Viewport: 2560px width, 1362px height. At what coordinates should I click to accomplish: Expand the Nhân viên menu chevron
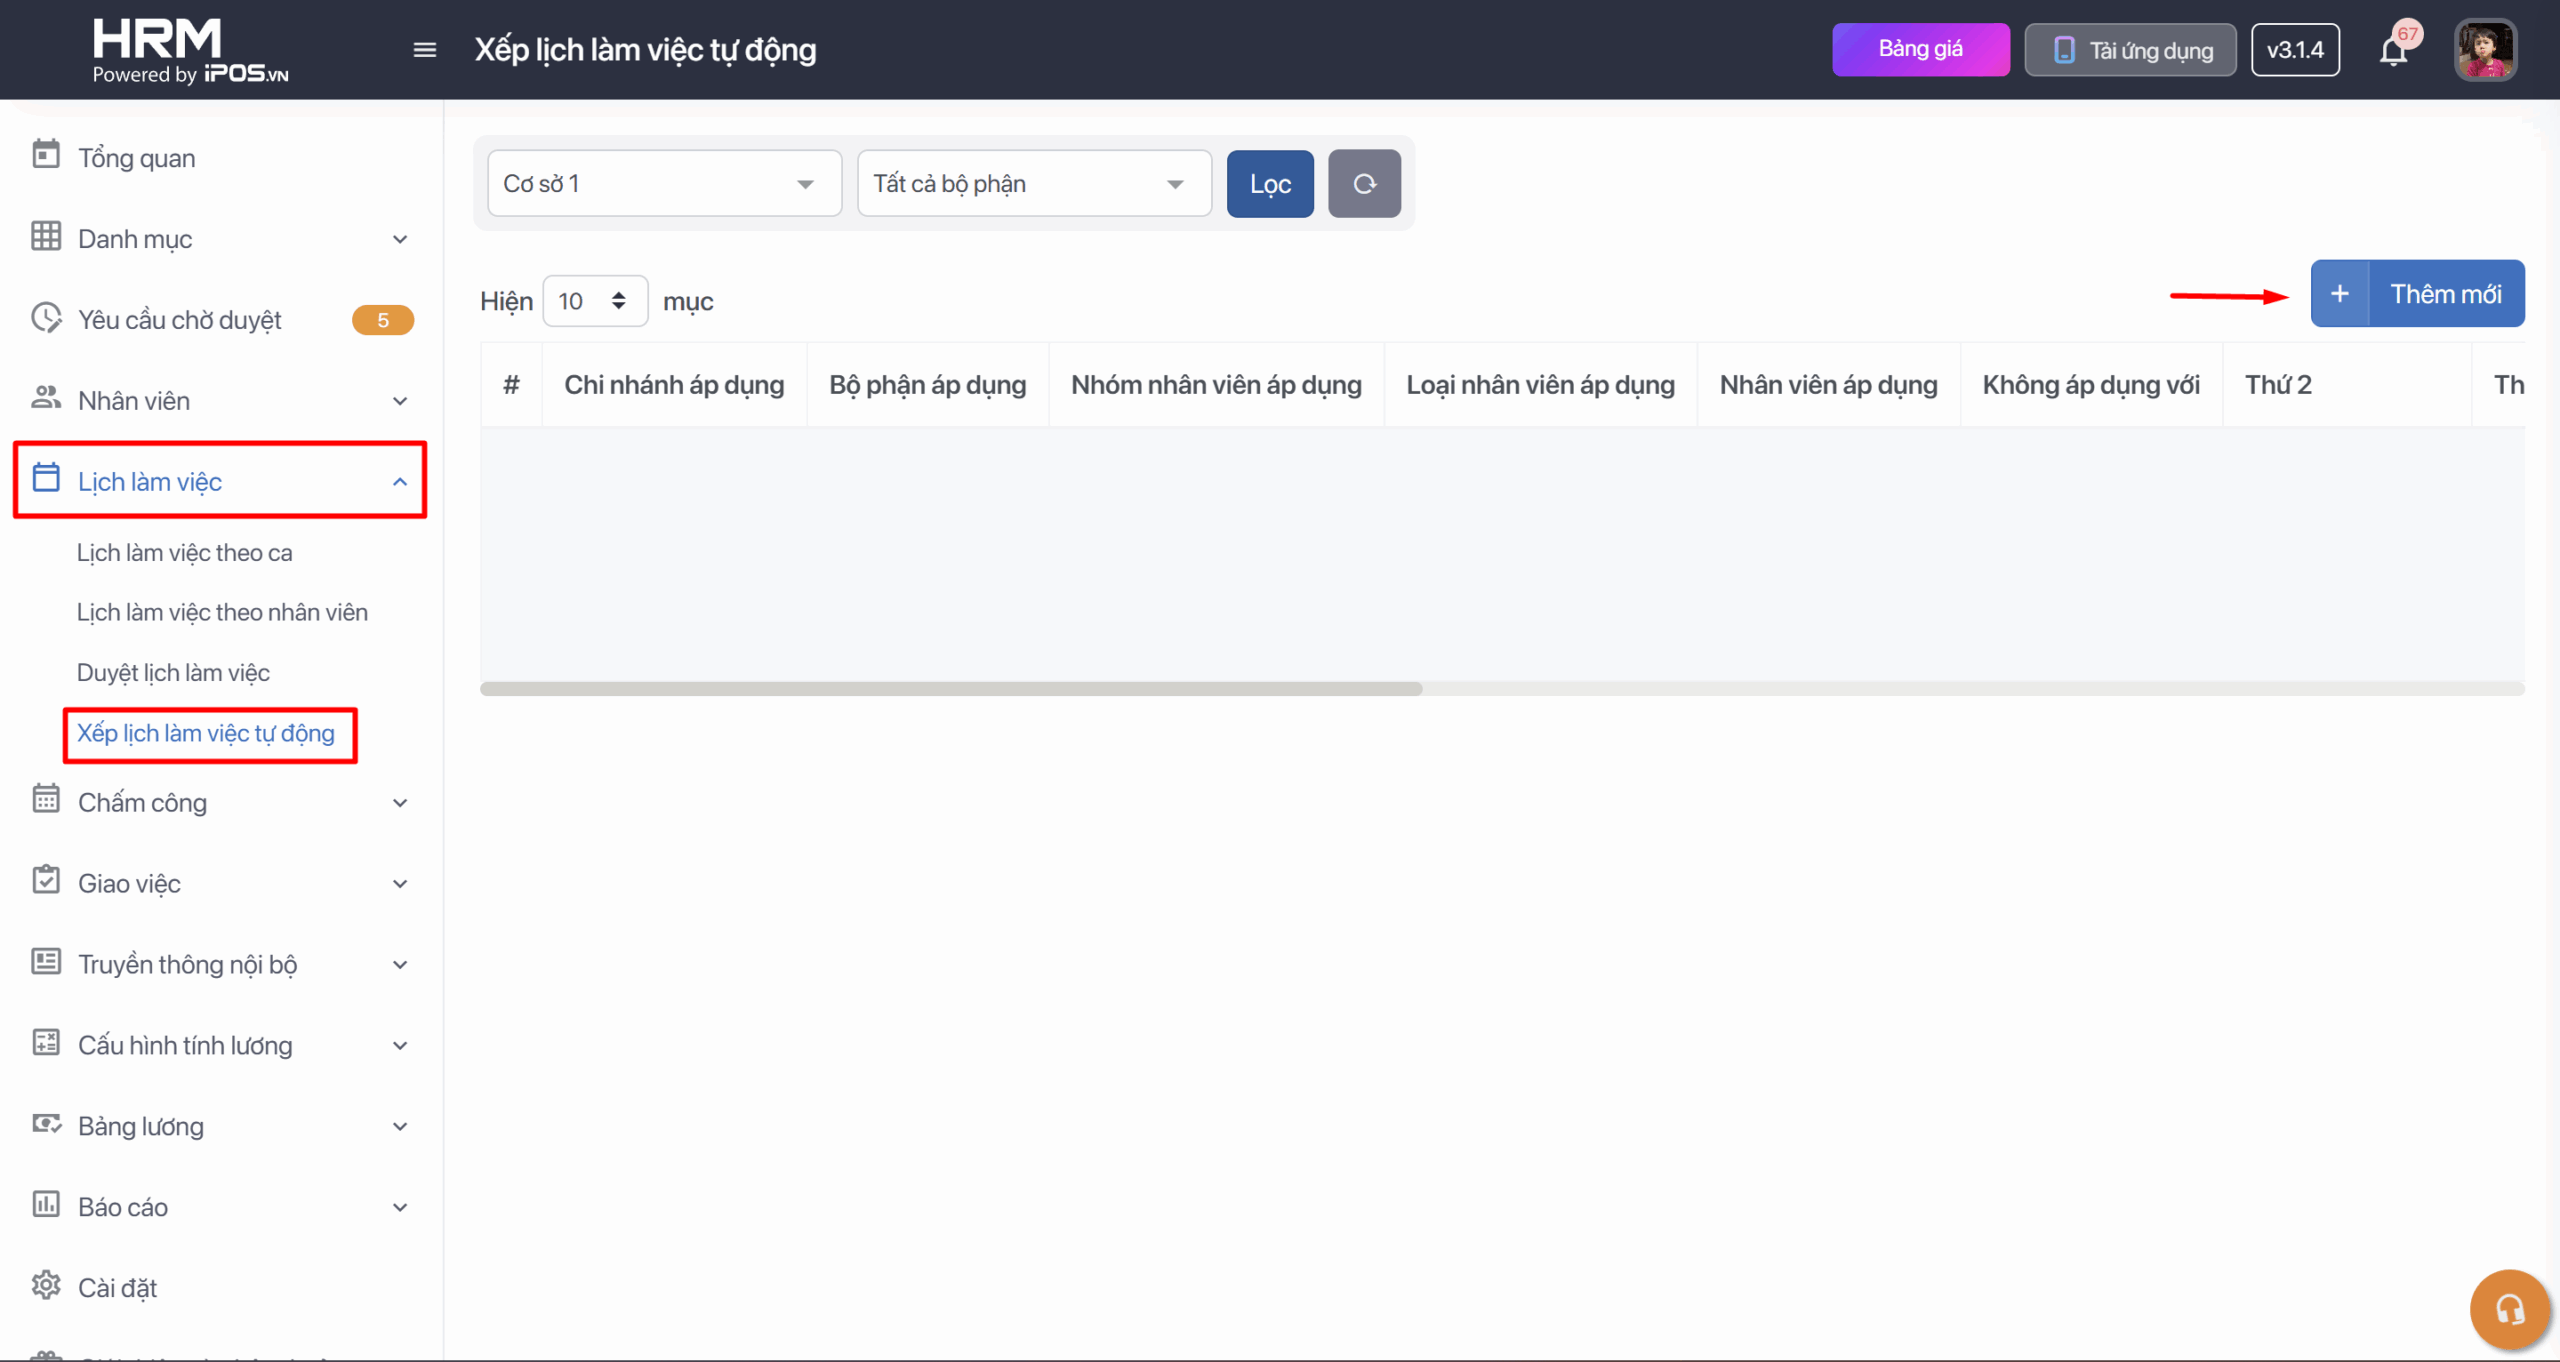[x=400, y=401]
